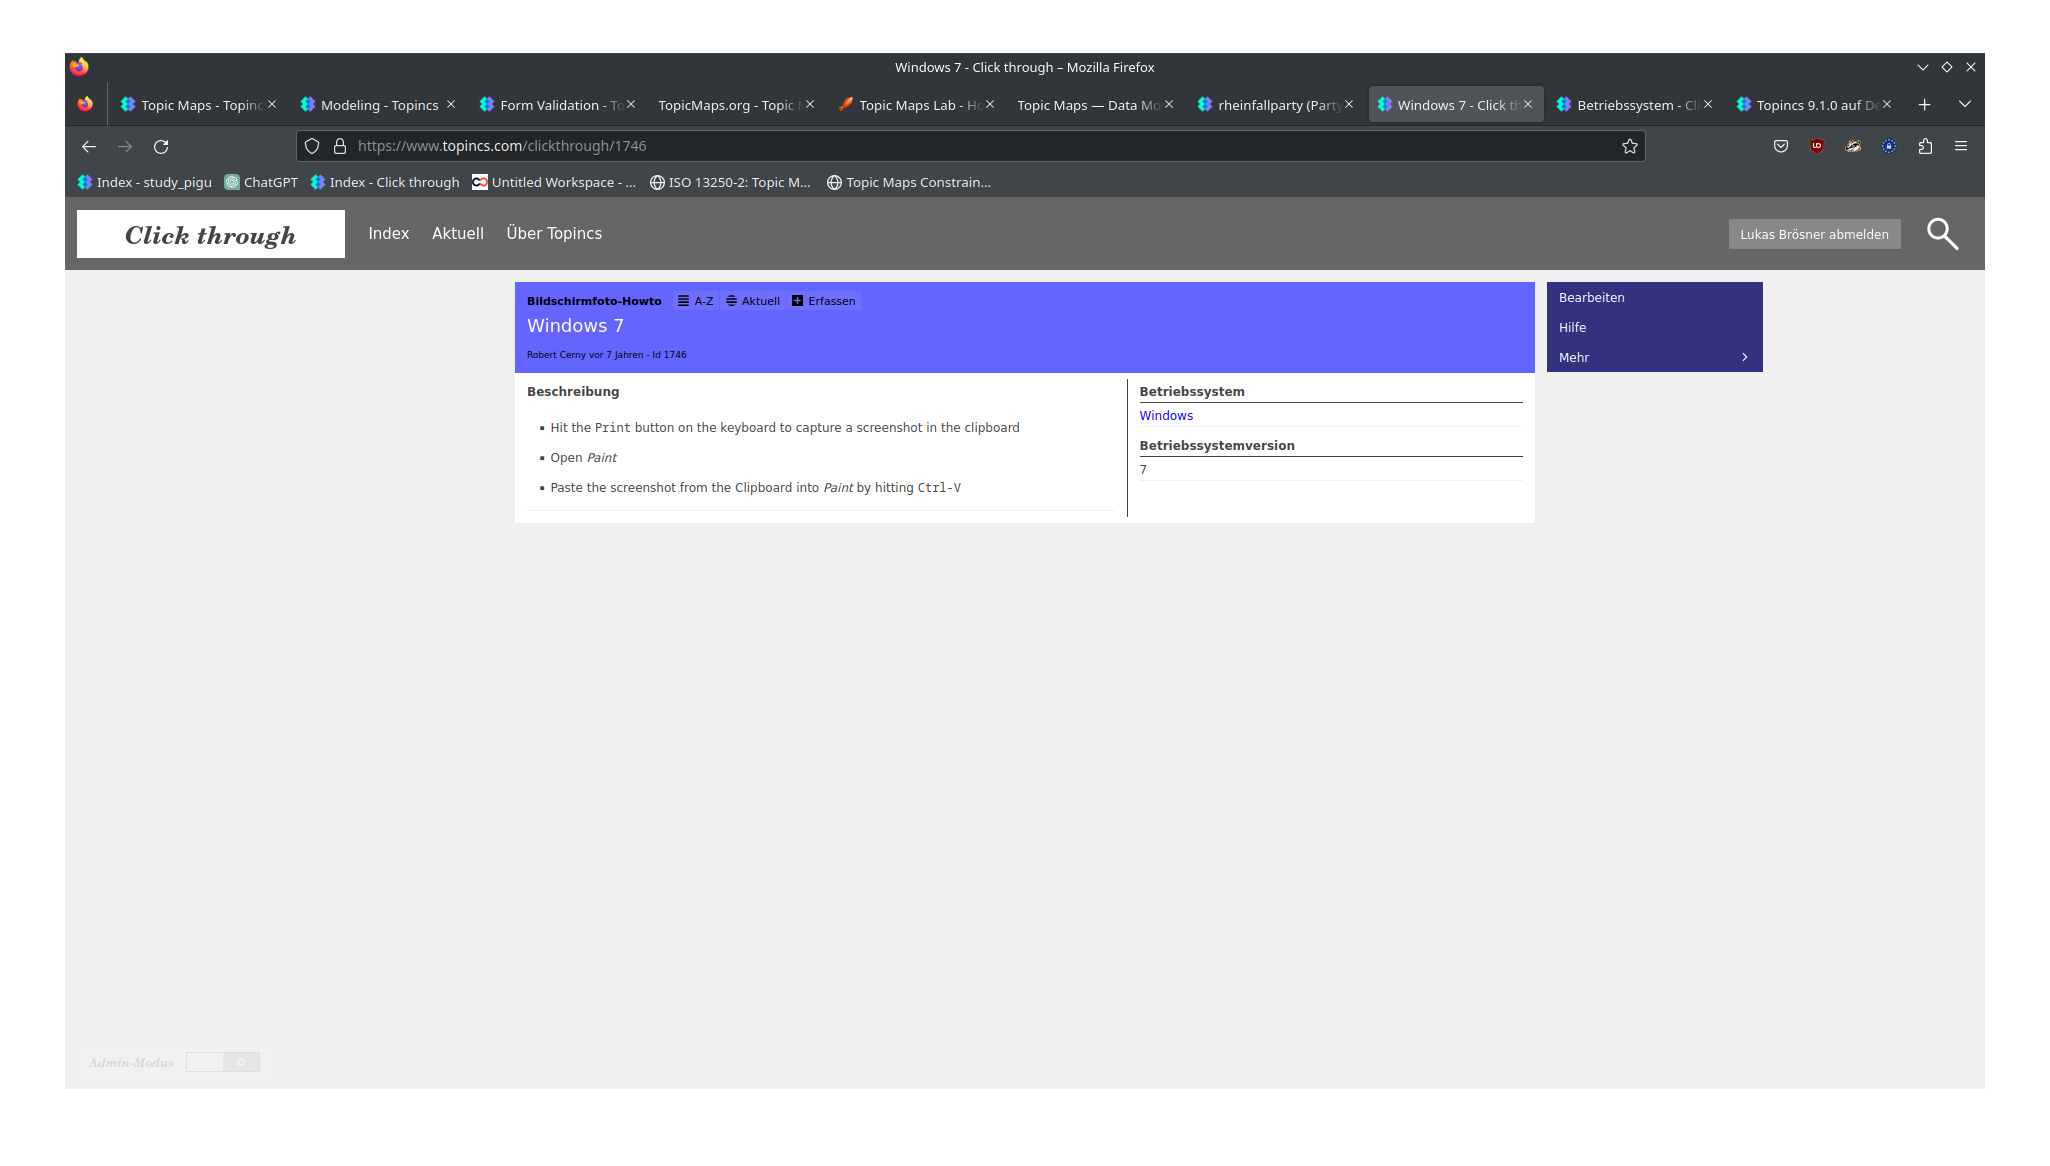Open the Firefox hamburger application menu

[1961, 146]
